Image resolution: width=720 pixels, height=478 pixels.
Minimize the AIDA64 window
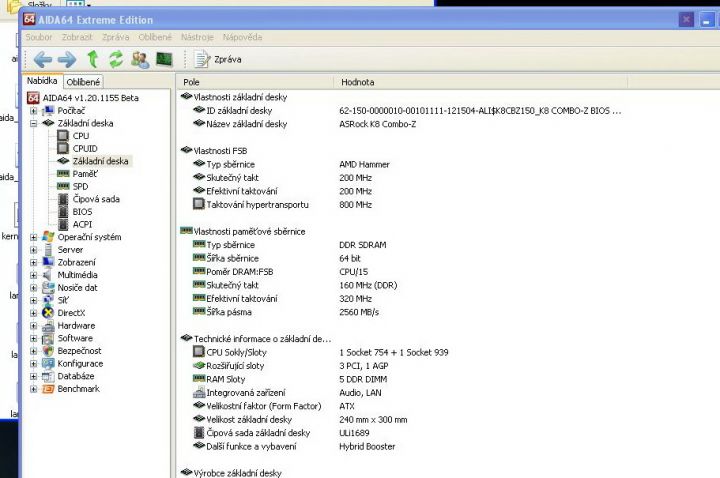coord(707,20)
